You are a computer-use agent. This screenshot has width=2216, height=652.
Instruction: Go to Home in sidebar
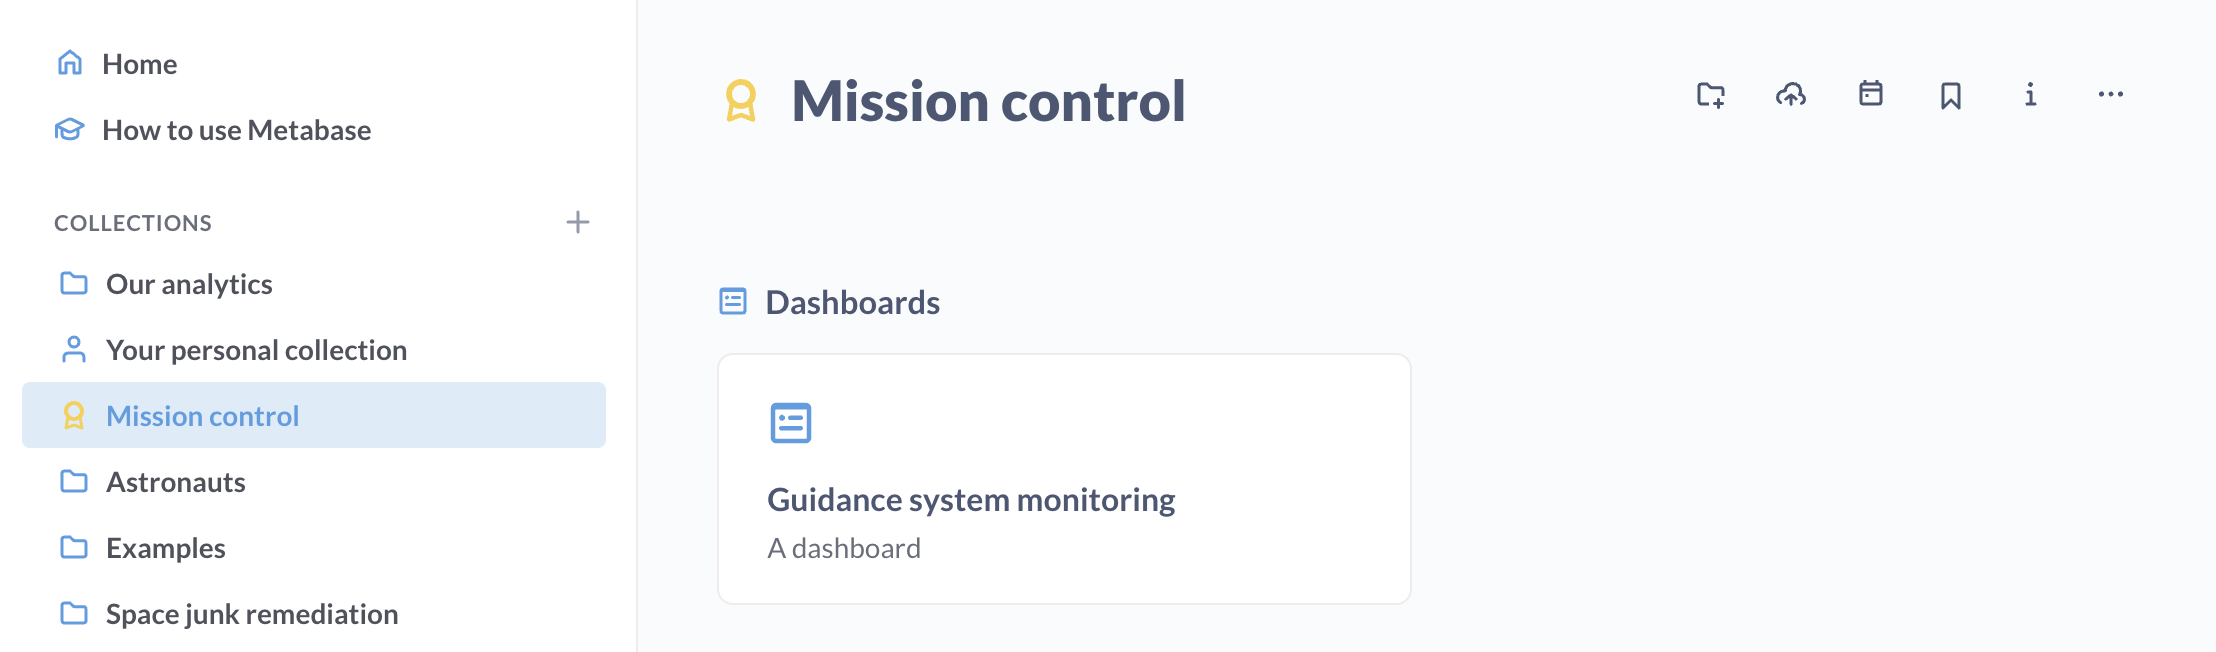click(139, 64)
